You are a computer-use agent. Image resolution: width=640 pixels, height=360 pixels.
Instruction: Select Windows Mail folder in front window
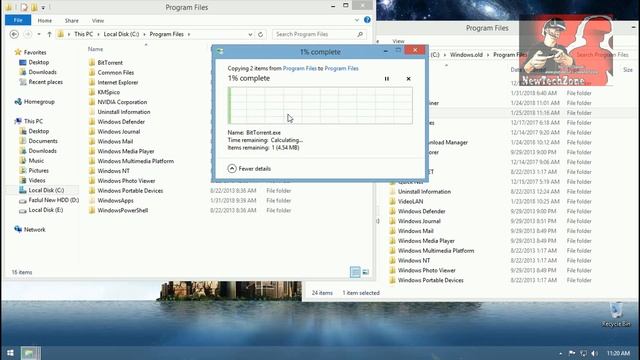tap(115, 141)
